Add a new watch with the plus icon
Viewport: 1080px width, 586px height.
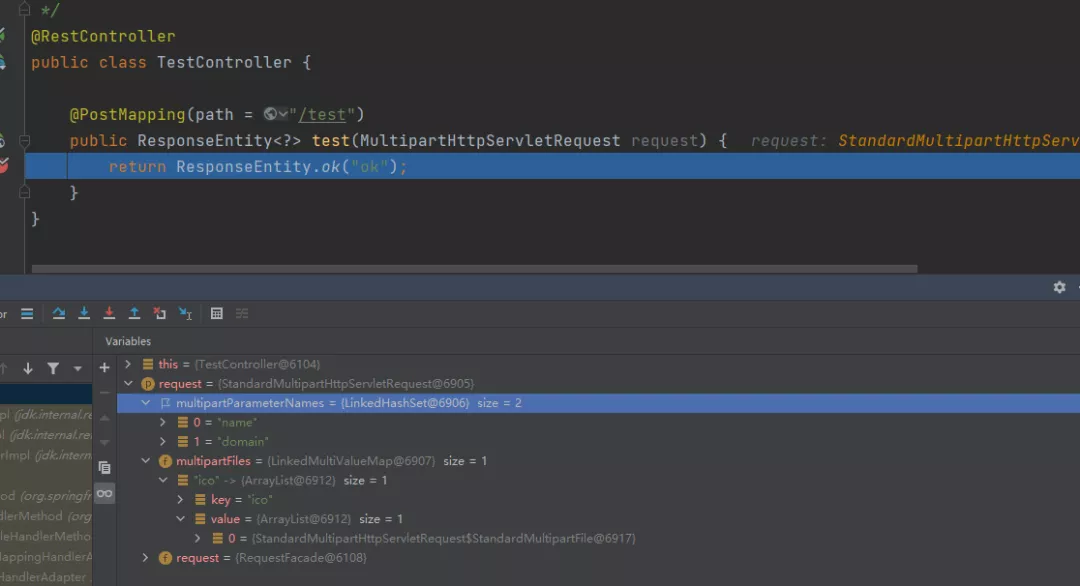104,367
